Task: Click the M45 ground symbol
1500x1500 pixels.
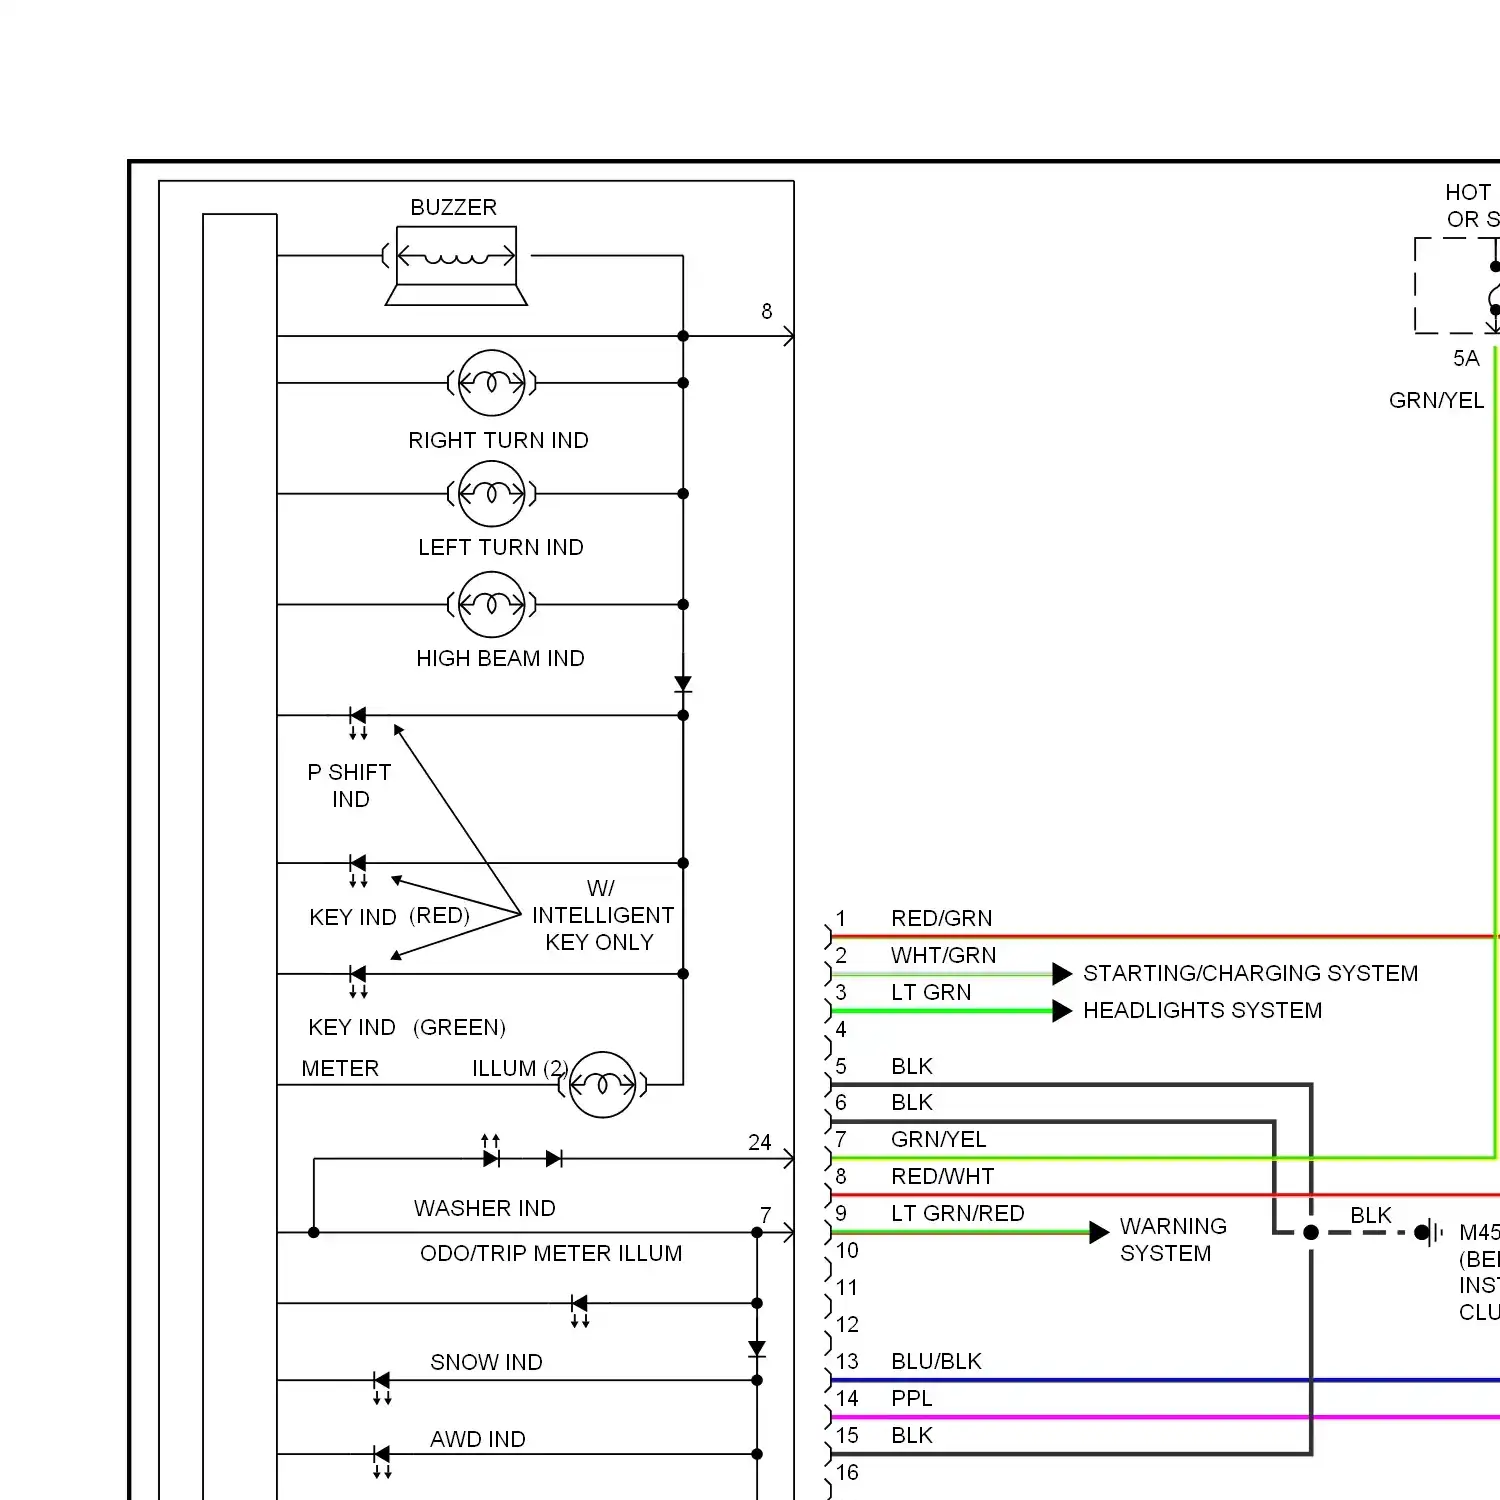Action: [x=1431, y=1232]
